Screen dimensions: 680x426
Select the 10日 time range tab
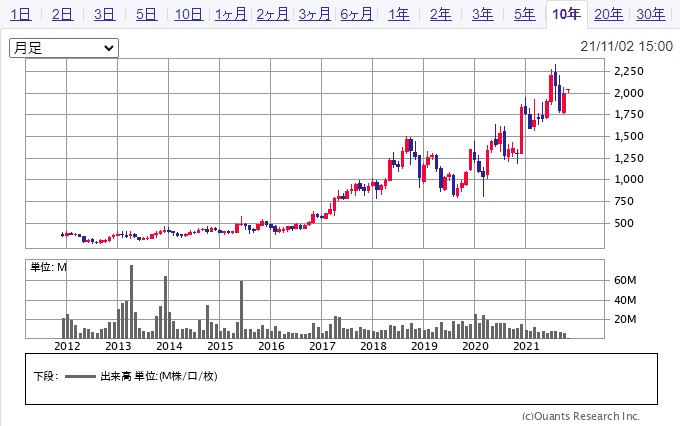(188, 14)
